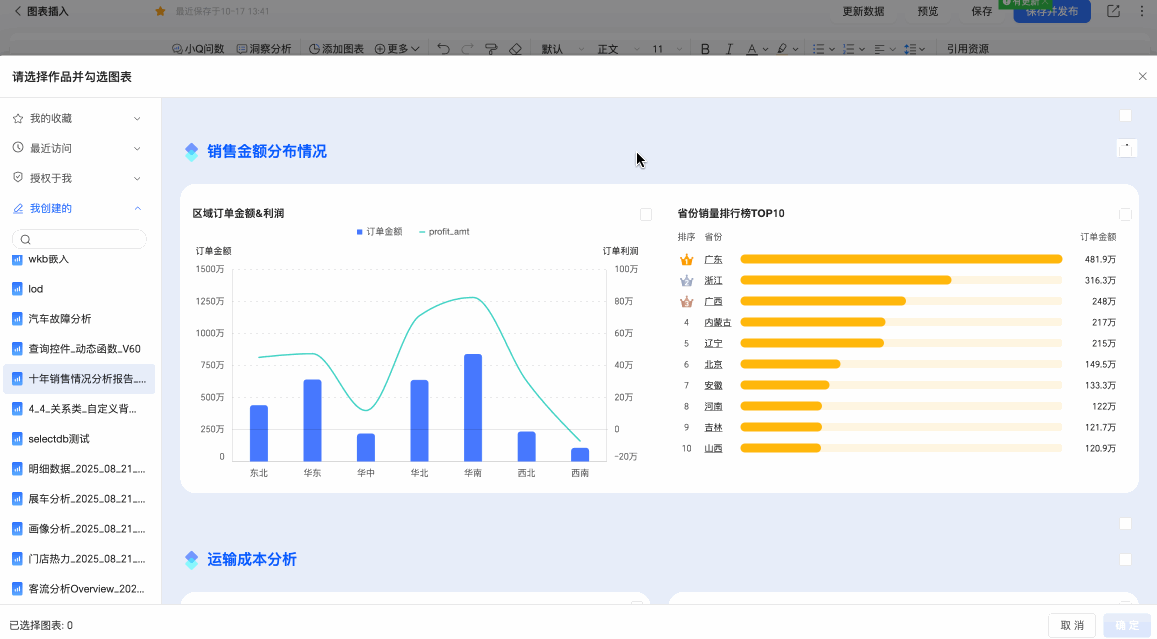Image resolution: width=1157 pixels, height=639 pixels.
Task: Expand the 我的收藏 section chevron
Action: 137,118
